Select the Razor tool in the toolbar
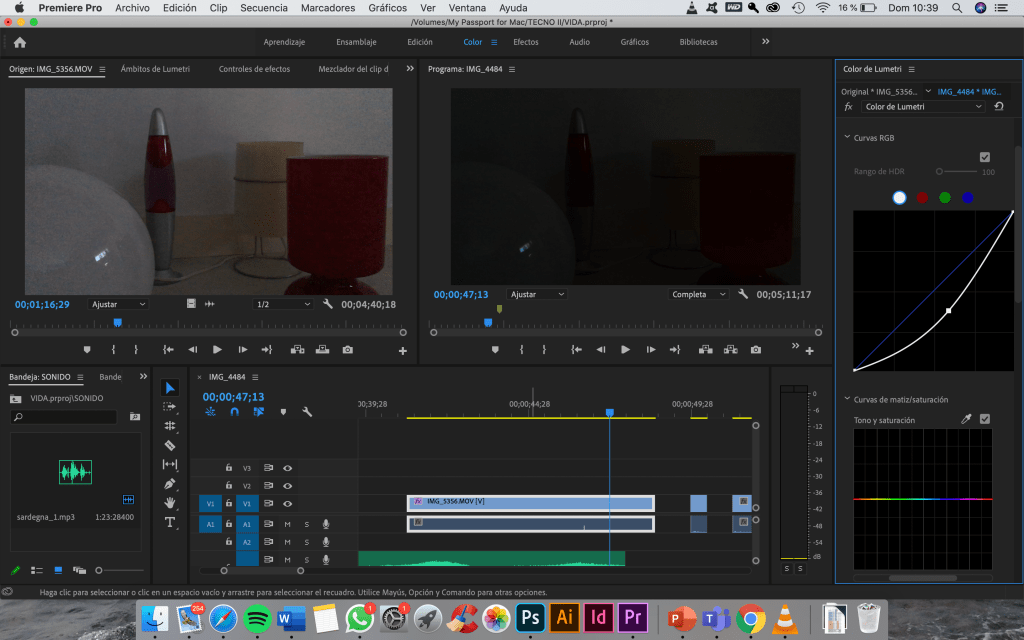This screenshot has width=1024, height=640. (170, 445)
